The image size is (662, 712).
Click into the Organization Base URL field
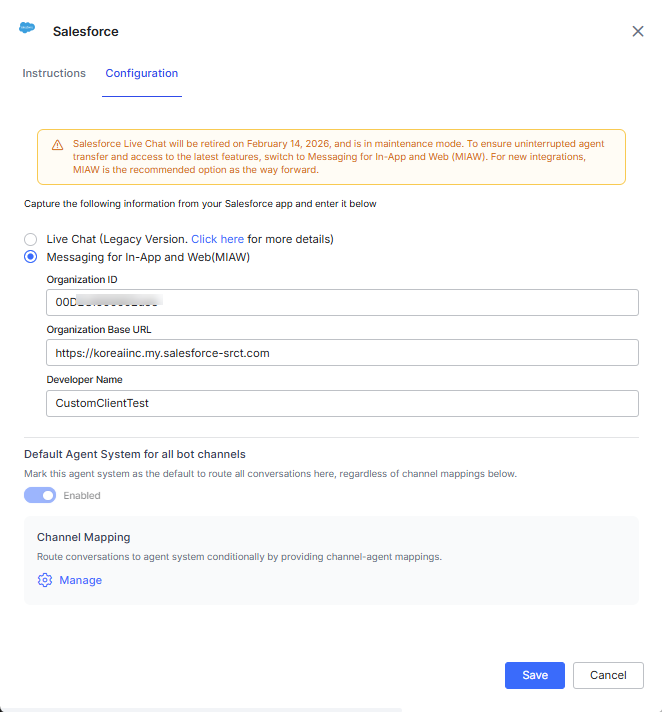pyautogui.click(x=342, y=352)
